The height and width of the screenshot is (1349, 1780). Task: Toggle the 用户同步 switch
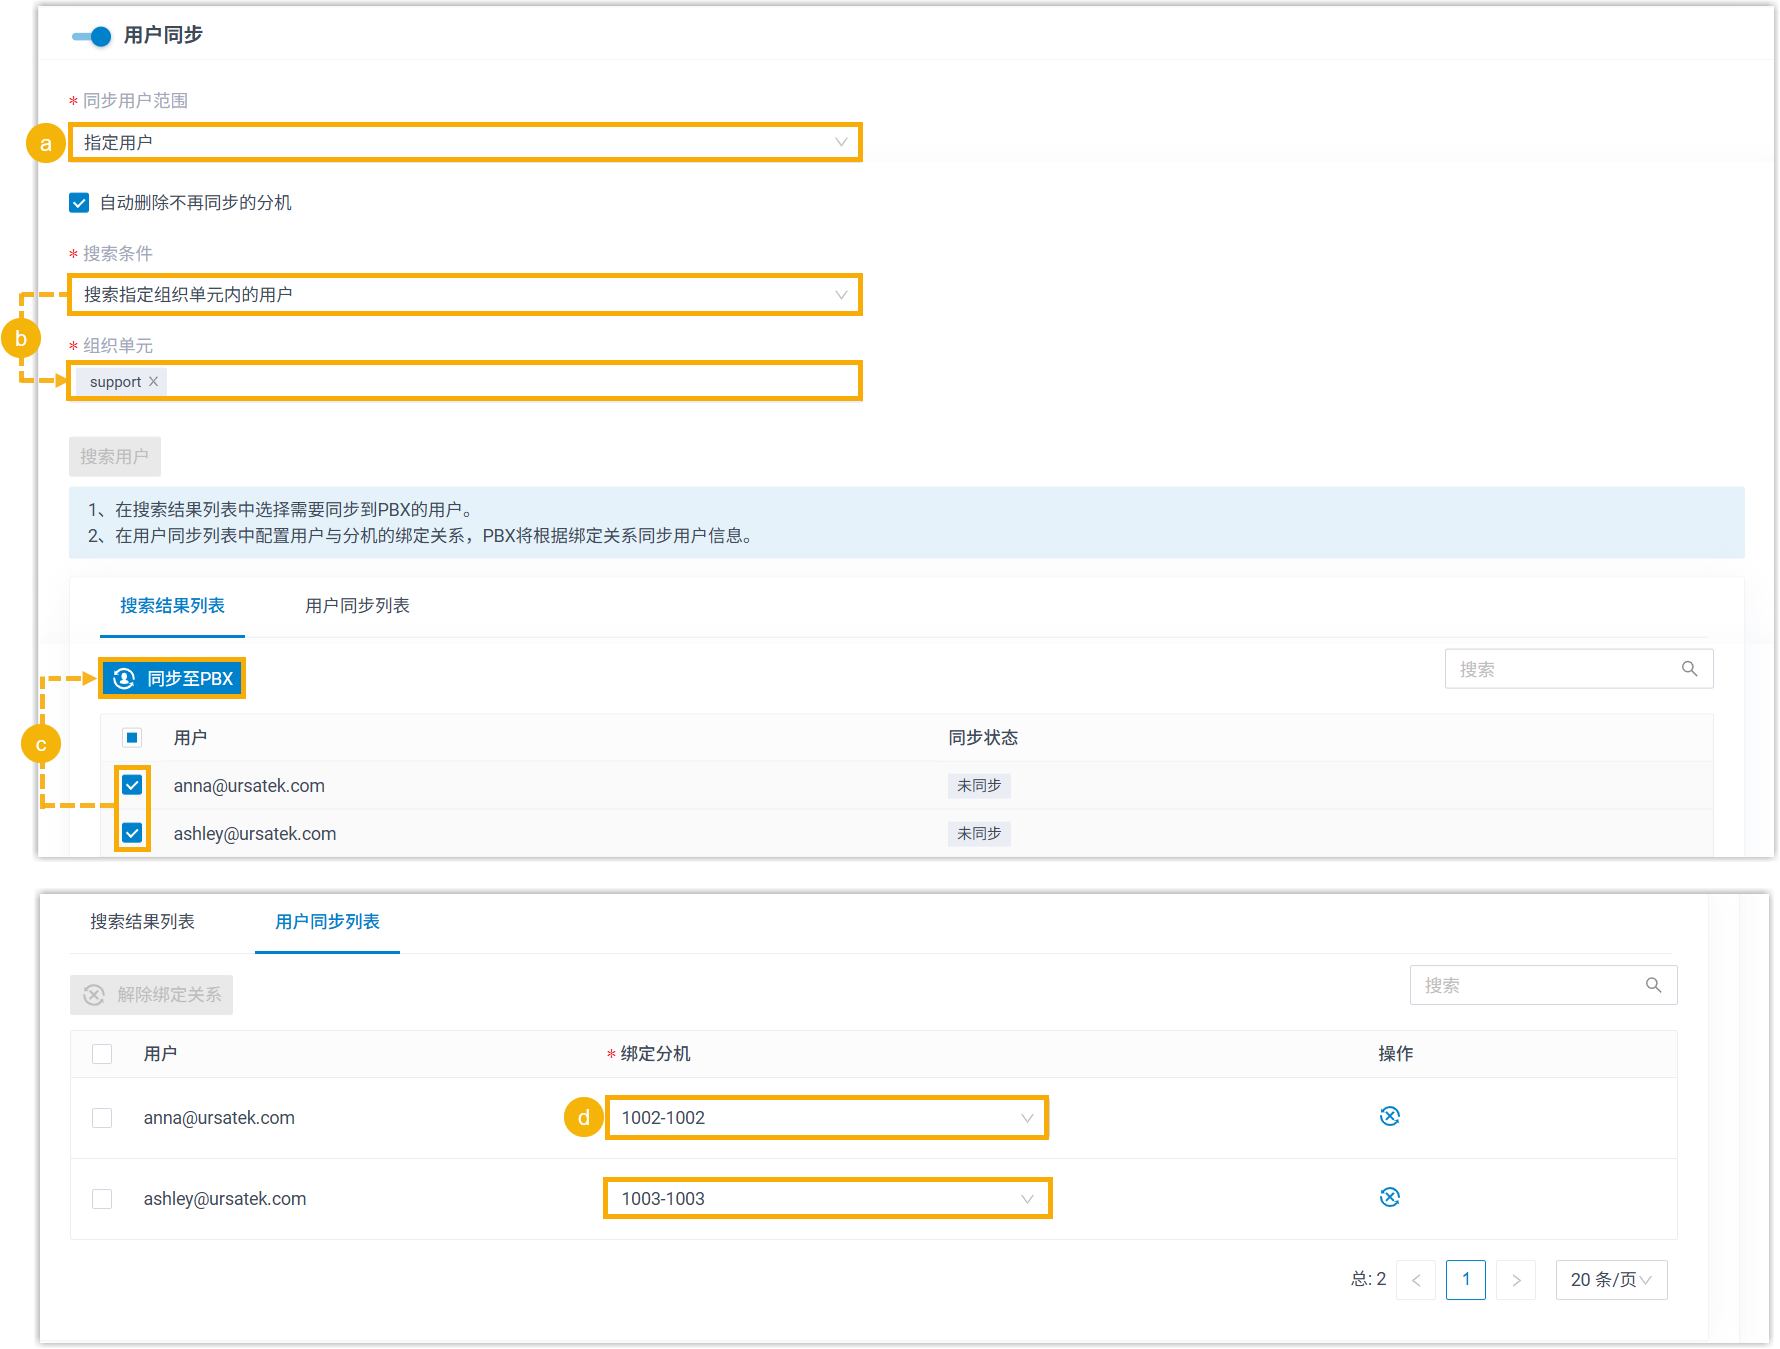[92, 37]
